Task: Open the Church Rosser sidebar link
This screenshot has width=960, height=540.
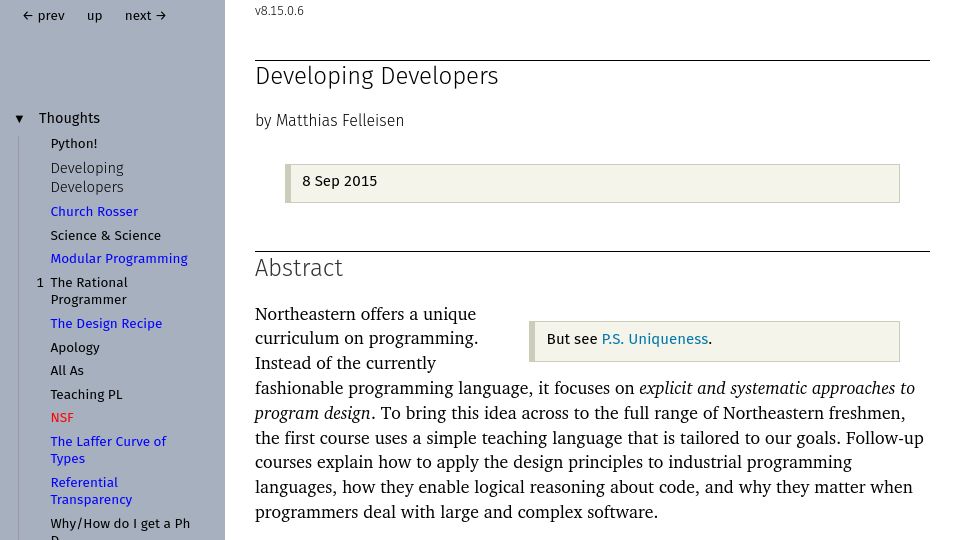Action: pyautogui.click(x=94, y=211)
